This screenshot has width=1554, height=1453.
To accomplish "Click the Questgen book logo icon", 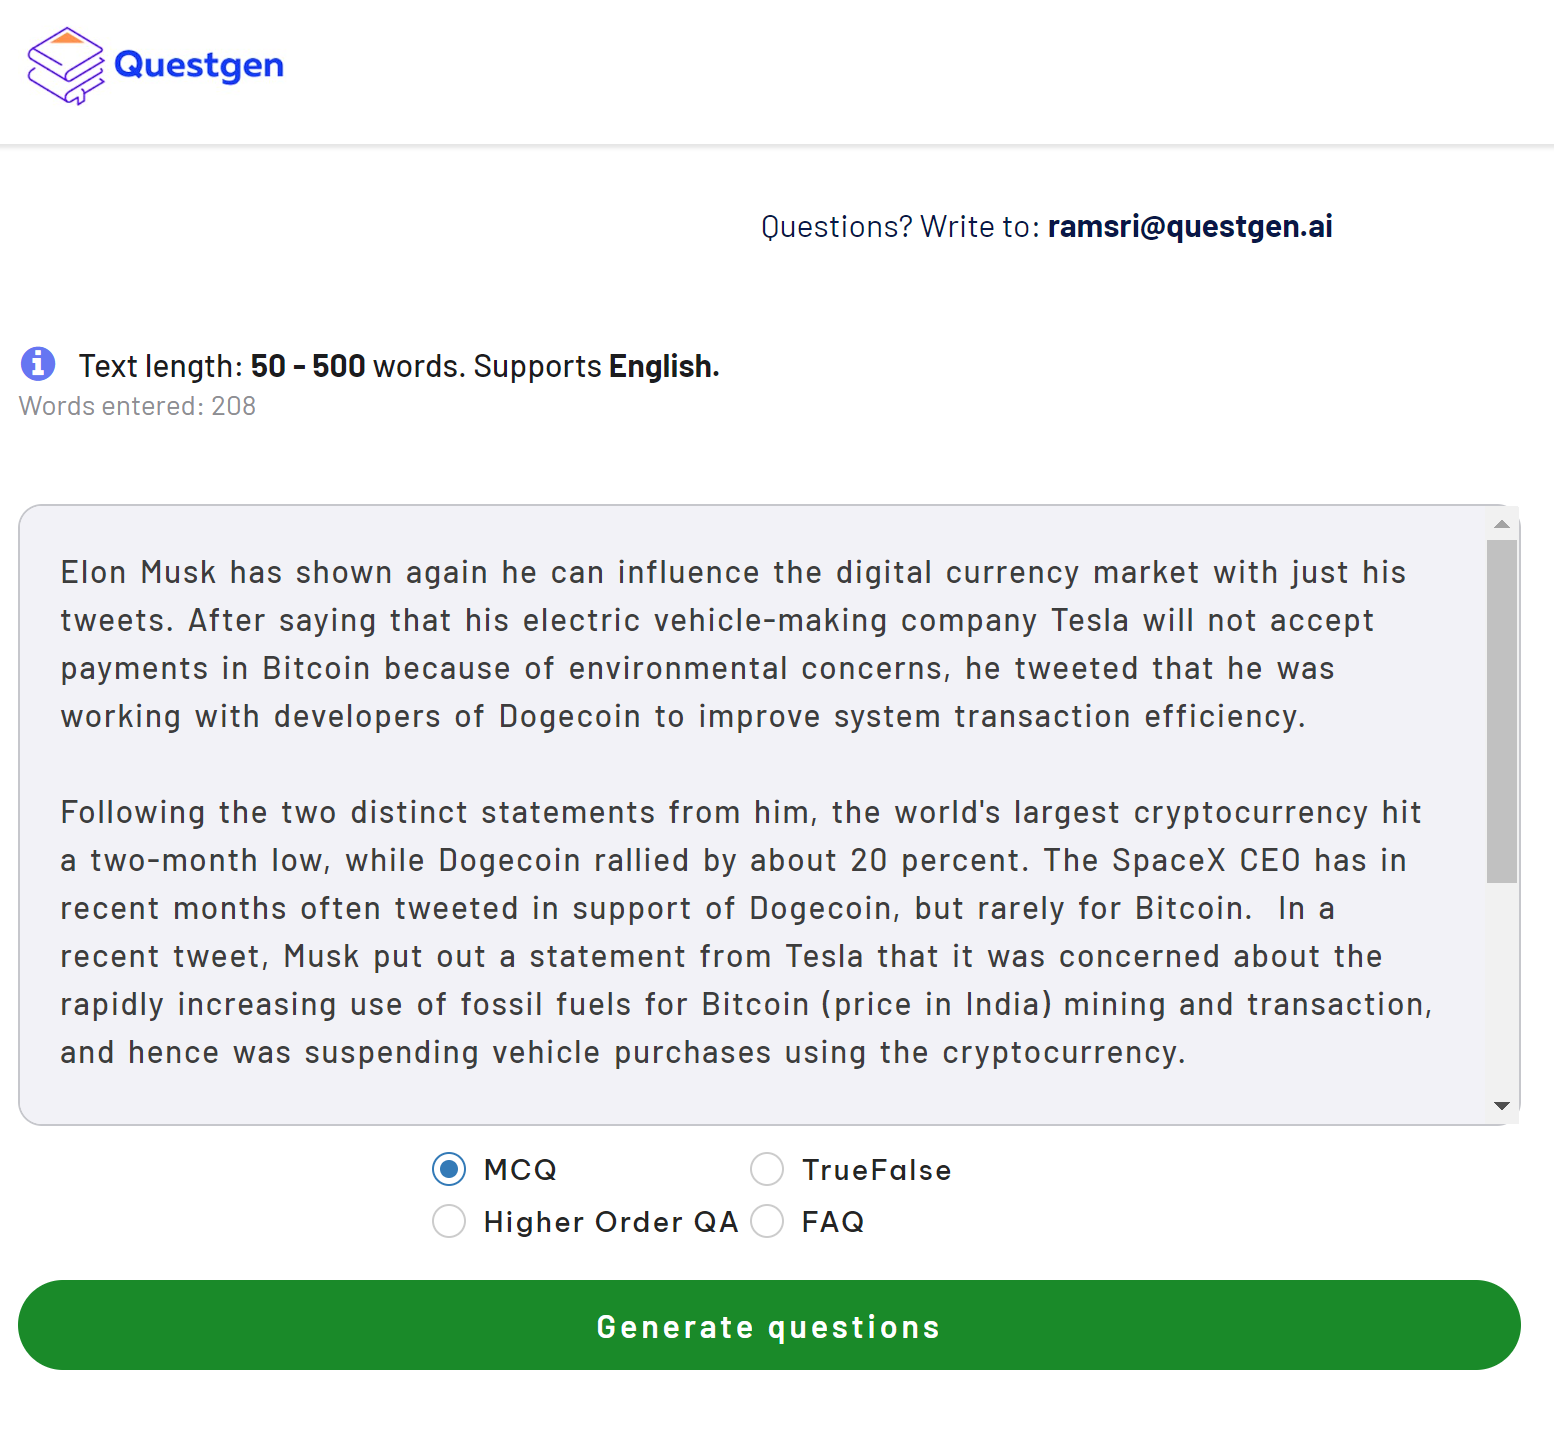I will point(66,66).
